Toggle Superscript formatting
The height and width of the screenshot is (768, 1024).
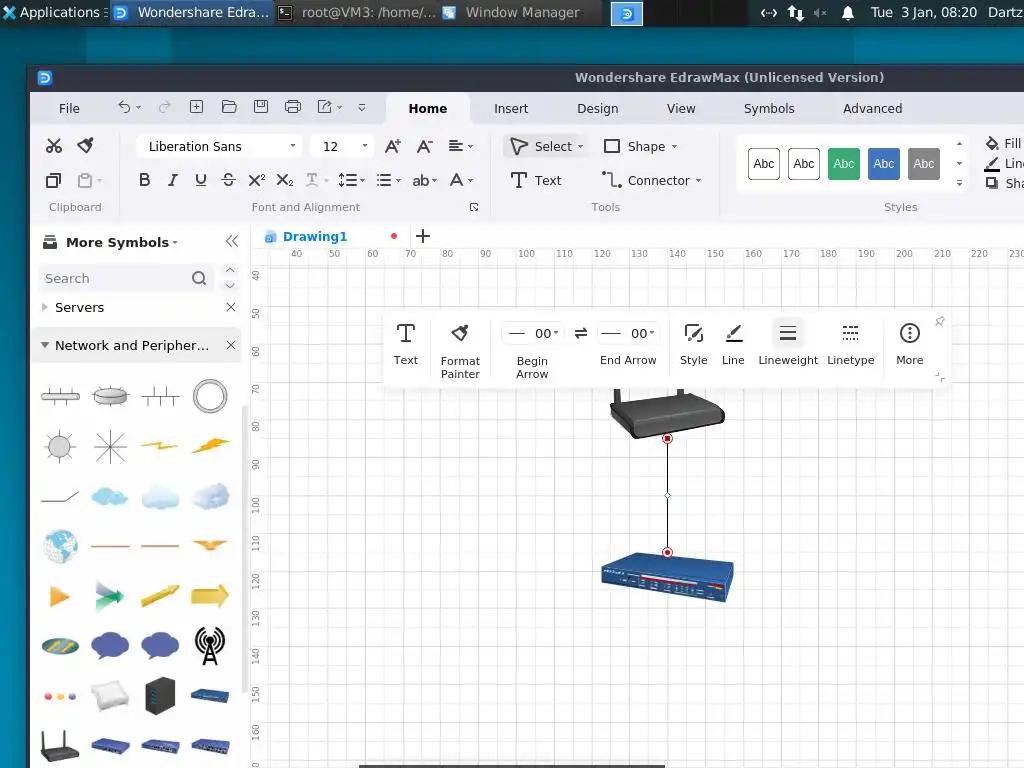(x=257, y=180)
